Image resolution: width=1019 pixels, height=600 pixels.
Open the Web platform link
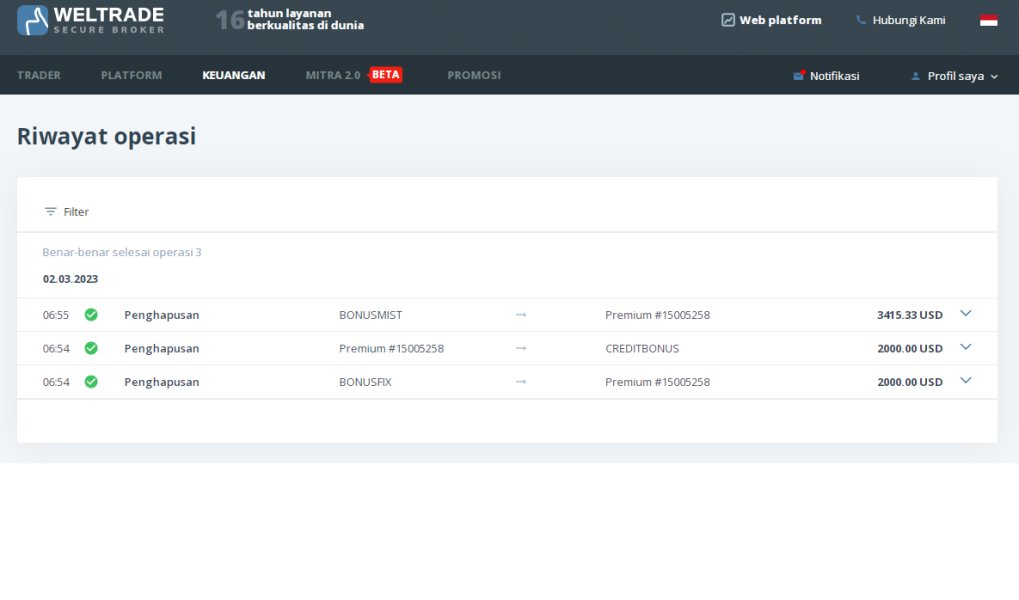click(x=771, y=20)
